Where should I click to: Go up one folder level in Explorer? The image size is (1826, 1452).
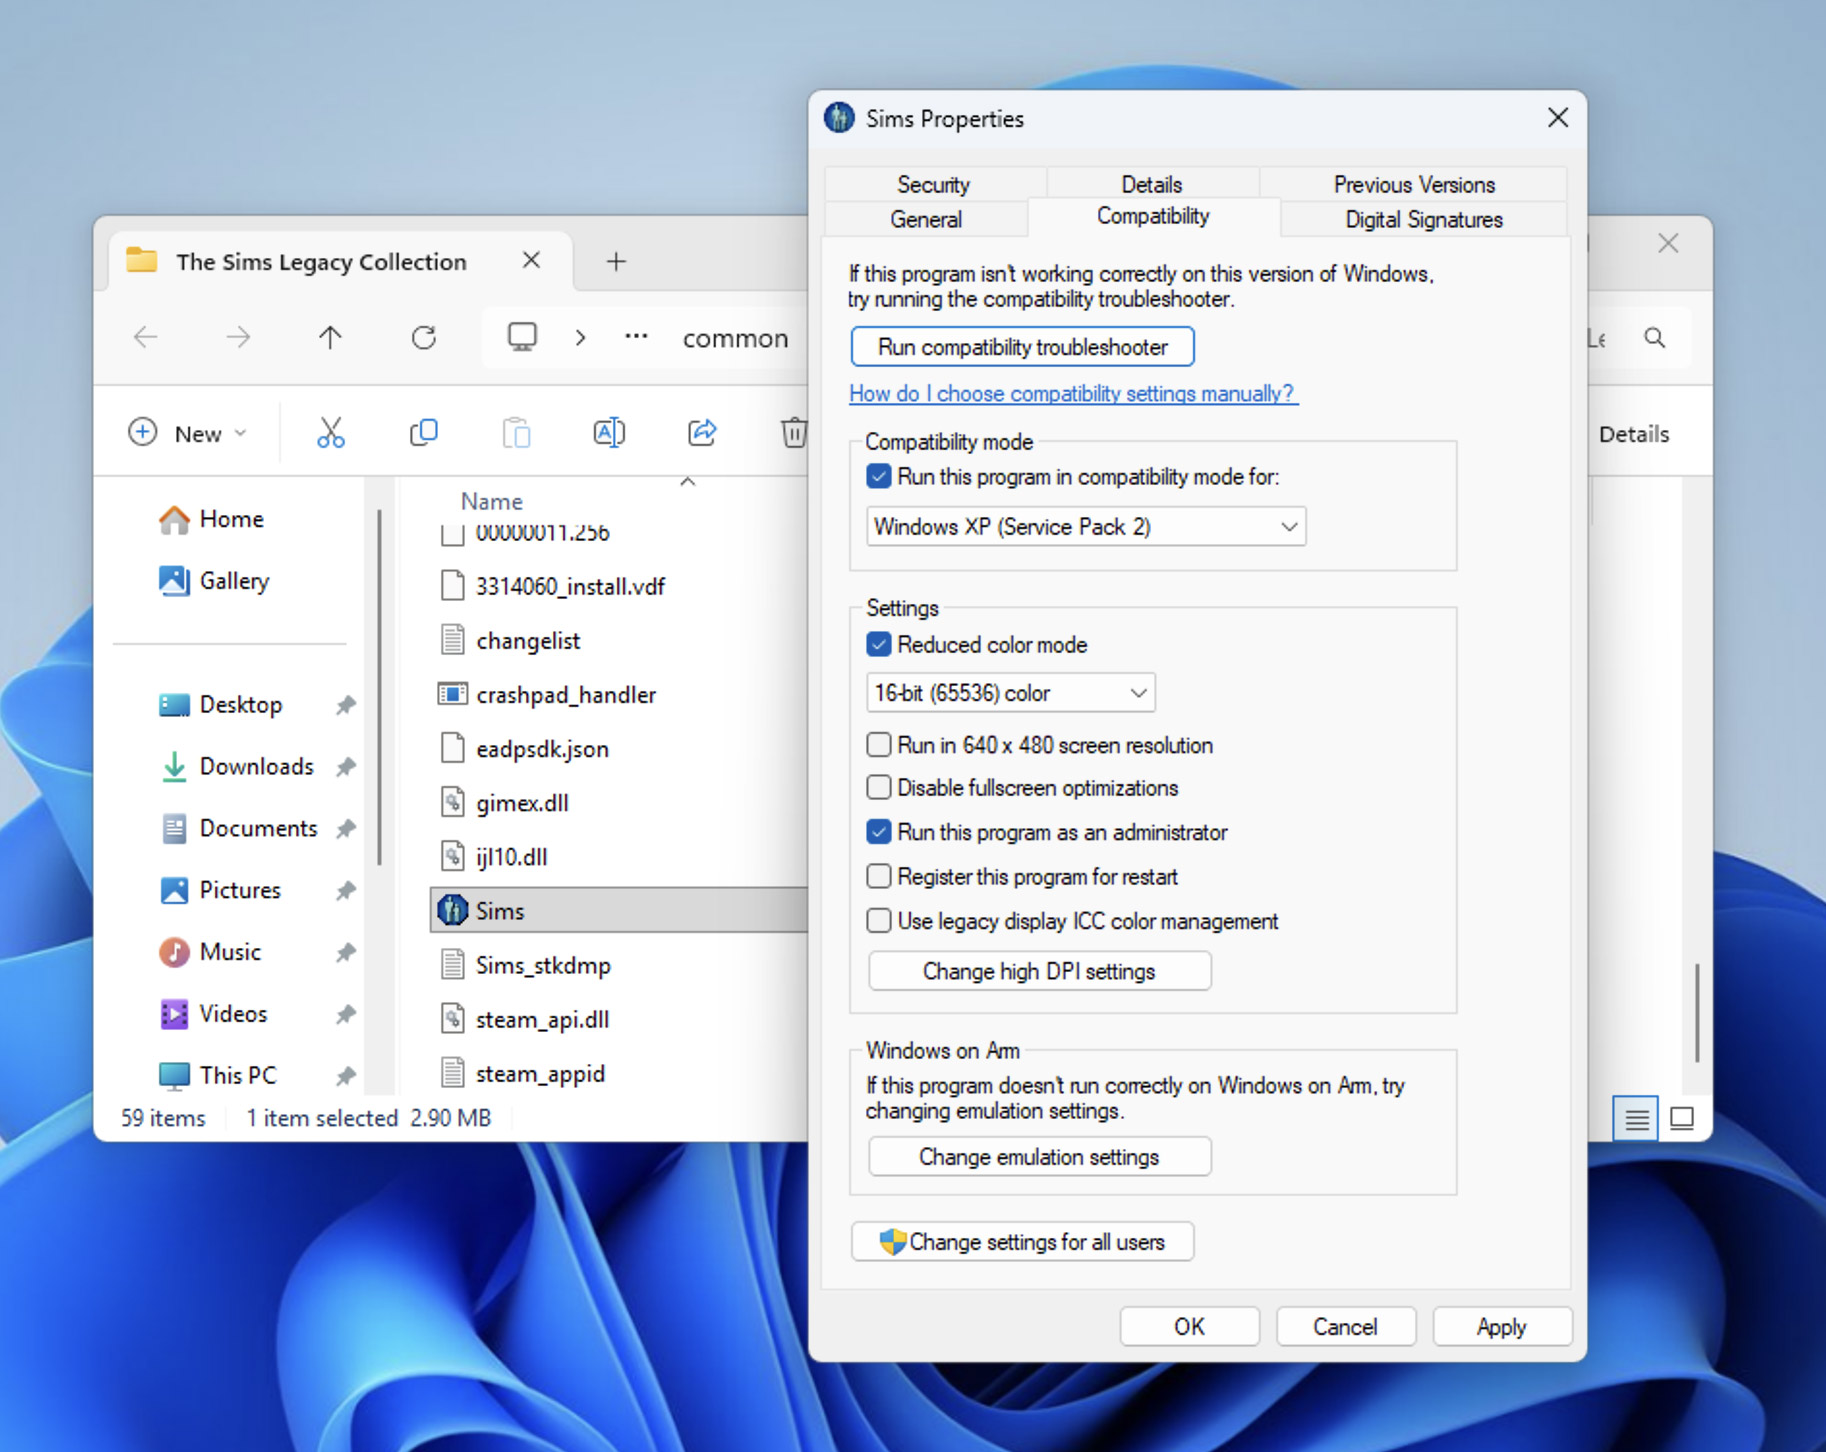[x=330, y=338]
